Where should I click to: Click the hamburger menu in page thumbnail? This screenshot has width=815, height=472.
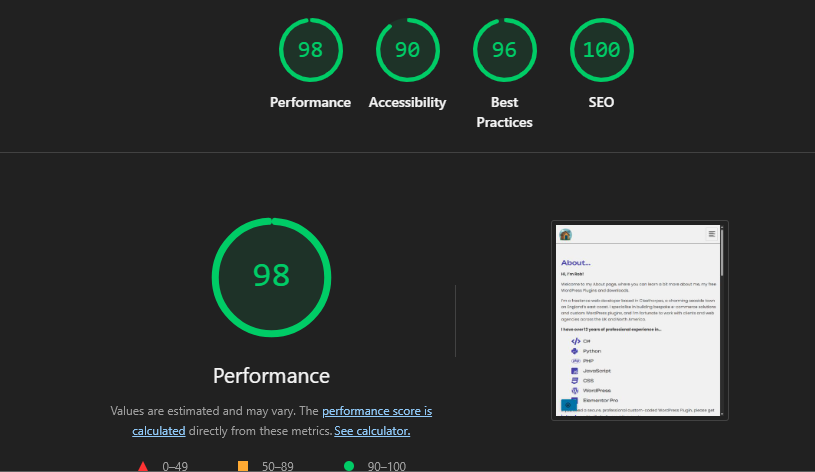pyautogui.click(x=712, y=234)
